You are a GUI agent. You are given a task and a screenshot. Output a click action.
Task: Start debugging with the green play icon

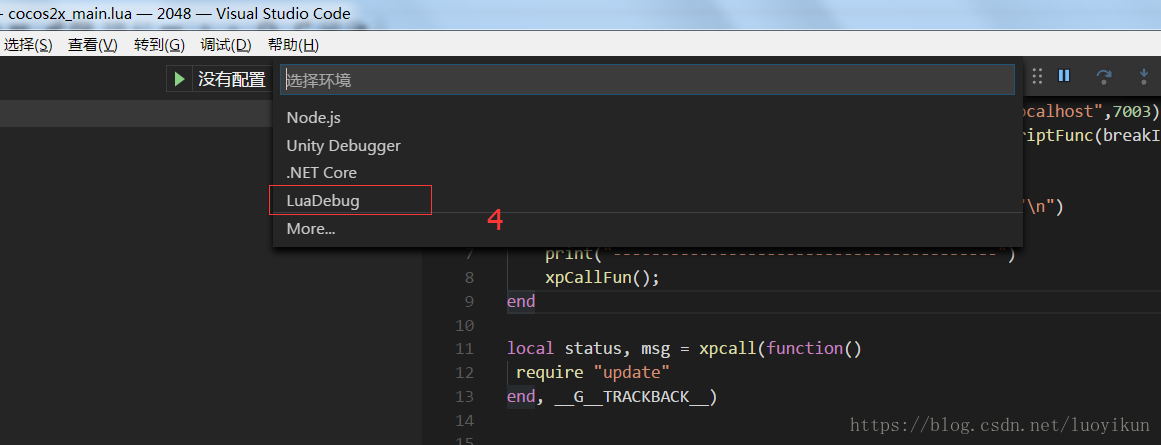(x=179, y=78)
